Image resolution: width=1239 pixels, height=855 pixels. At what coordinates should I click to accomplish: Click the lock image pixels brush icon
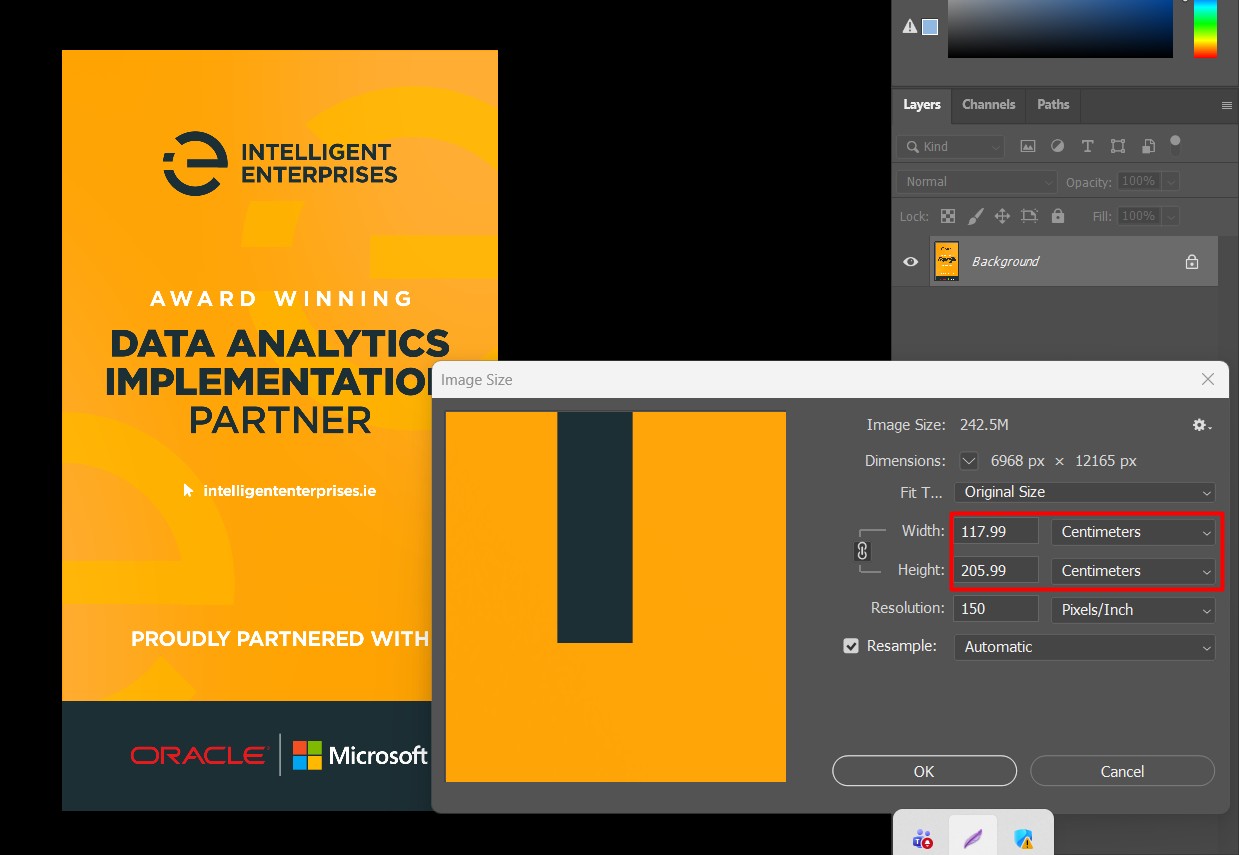(x=976, y=216)
